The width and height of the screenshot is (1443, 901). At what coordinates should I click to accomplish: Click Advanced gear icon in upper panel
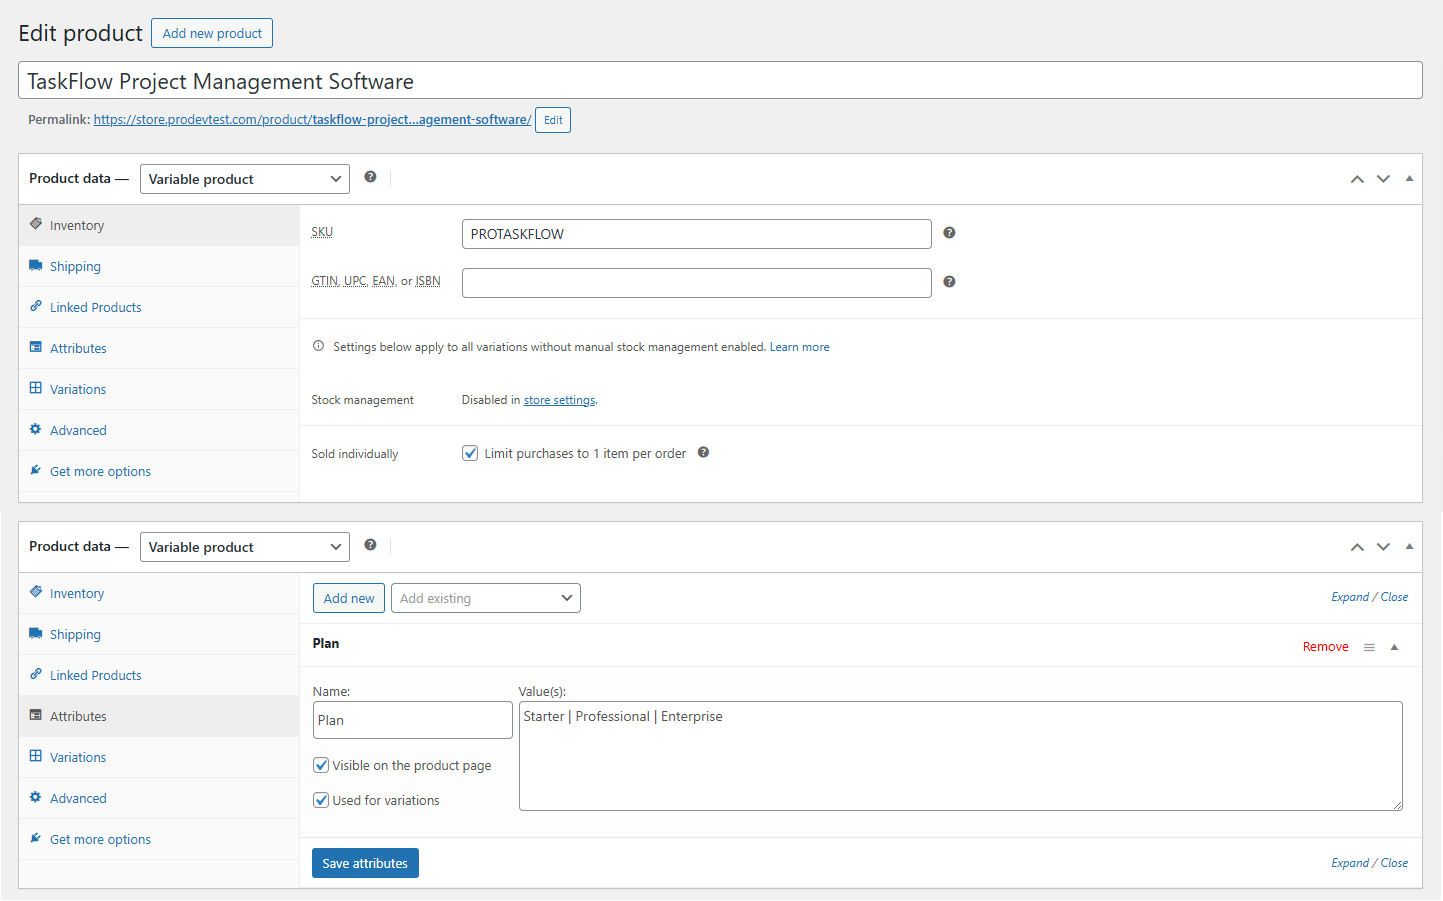pyautogui.click(x=36, y=429)
